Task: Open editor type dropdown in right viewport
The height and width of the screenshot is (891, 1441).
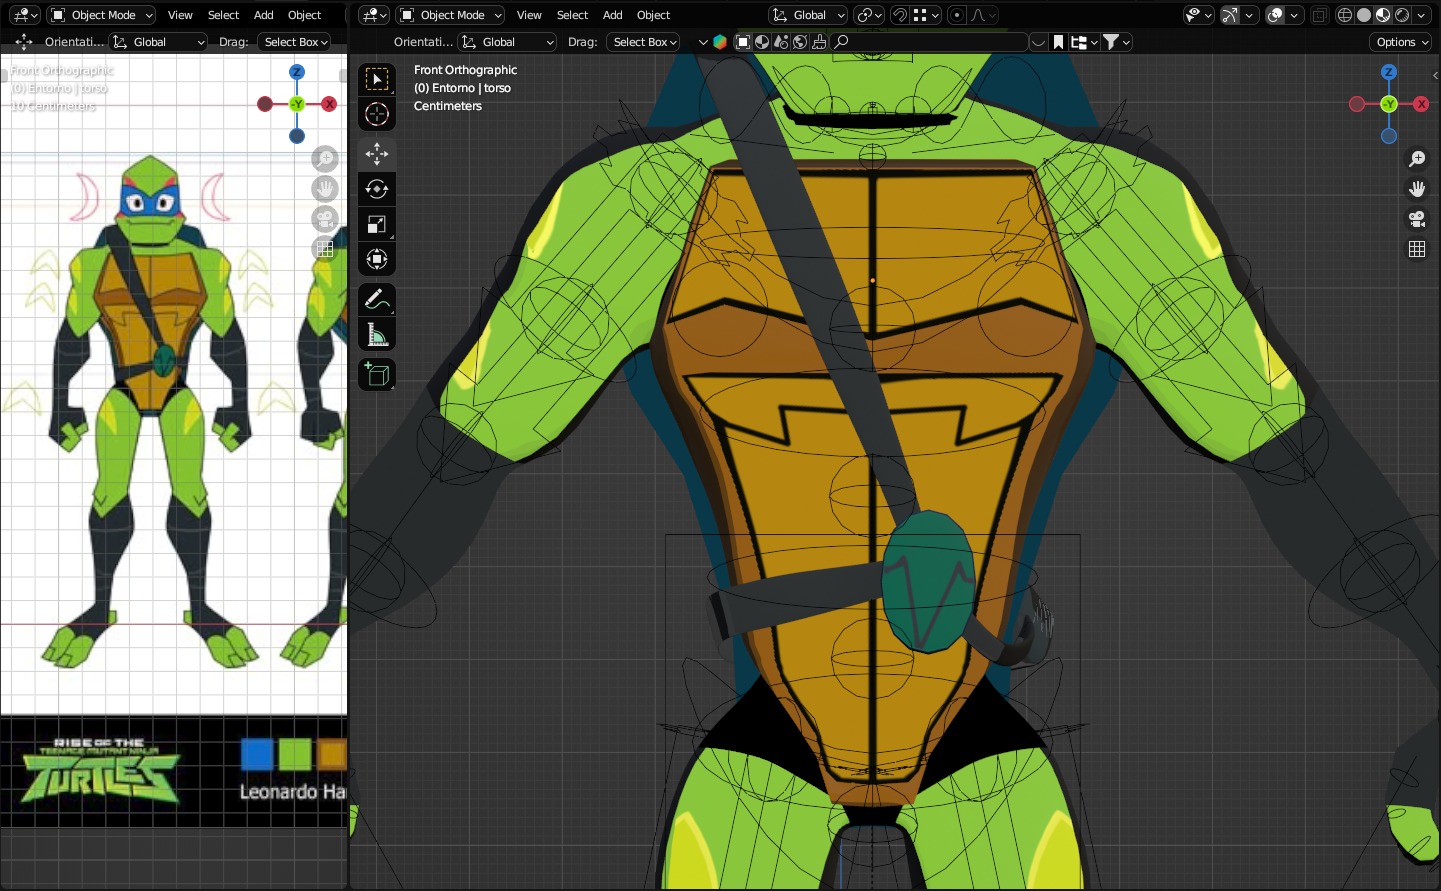Action: point(374,15)
